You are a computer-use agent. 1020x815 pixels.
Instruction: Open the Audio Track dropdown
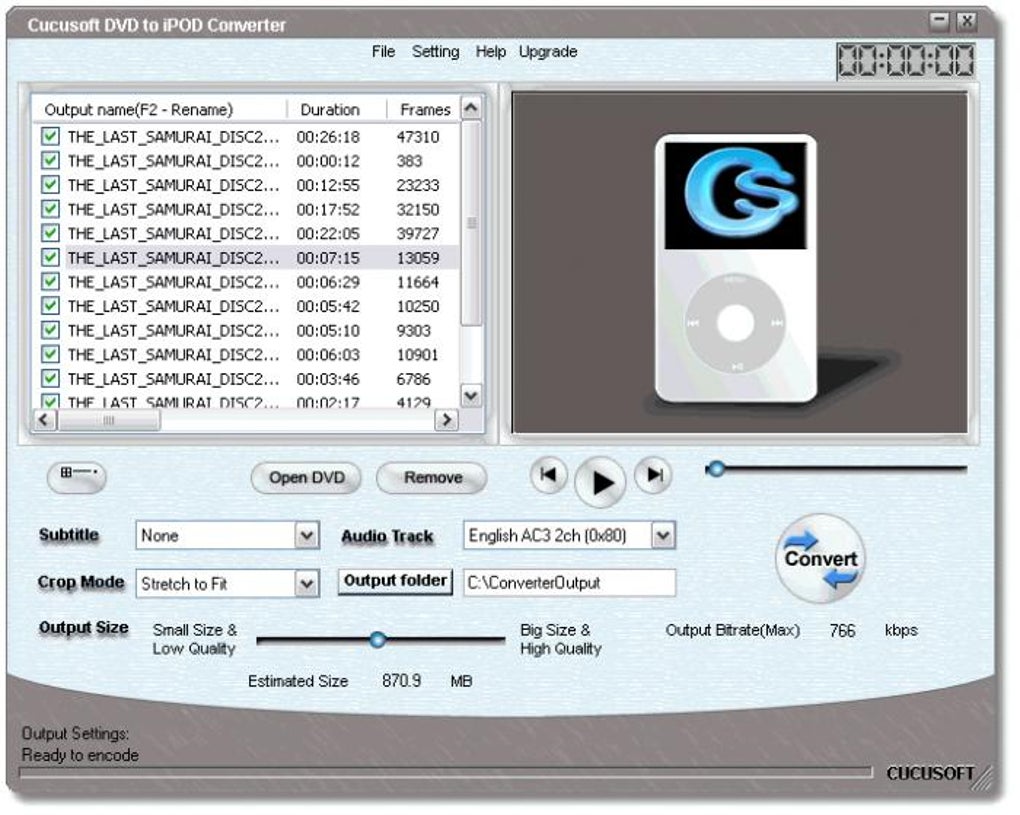(663, 536)
